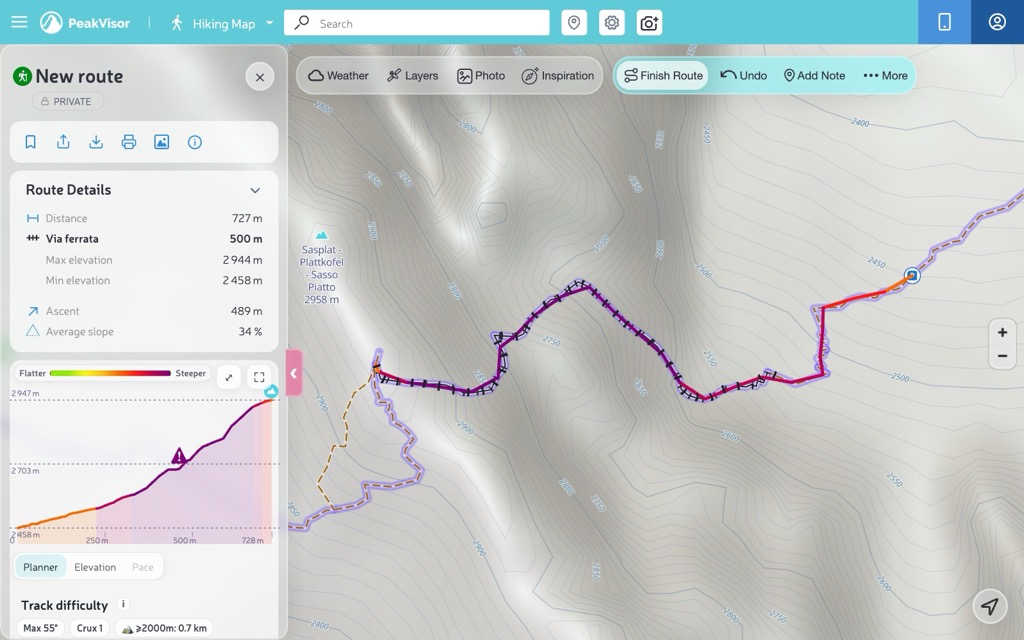The image size is (1024, 640).
Task: Open Inspiration in map toolbar
Action: click(558, 76)
